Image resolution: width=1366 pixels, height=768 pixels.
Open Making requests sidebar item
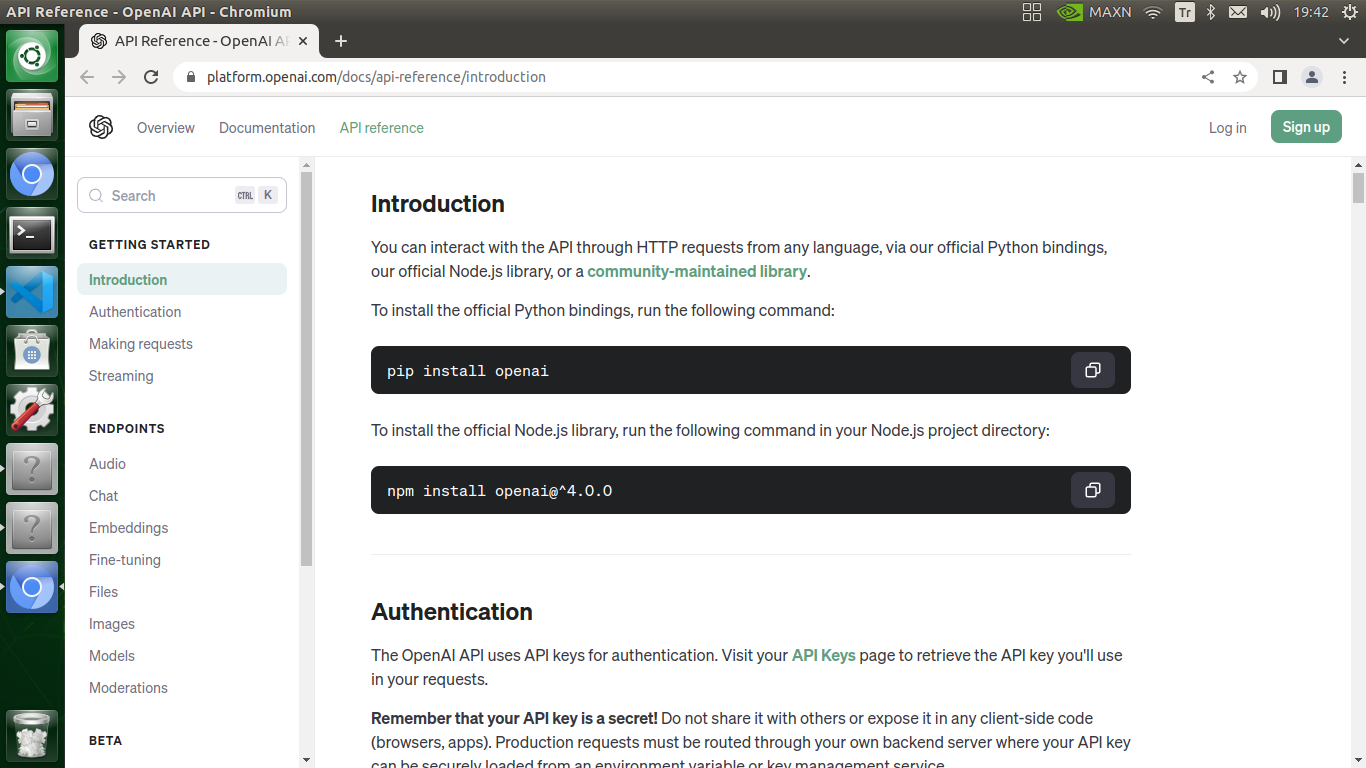pyautogui.click(x=141, y=344)
